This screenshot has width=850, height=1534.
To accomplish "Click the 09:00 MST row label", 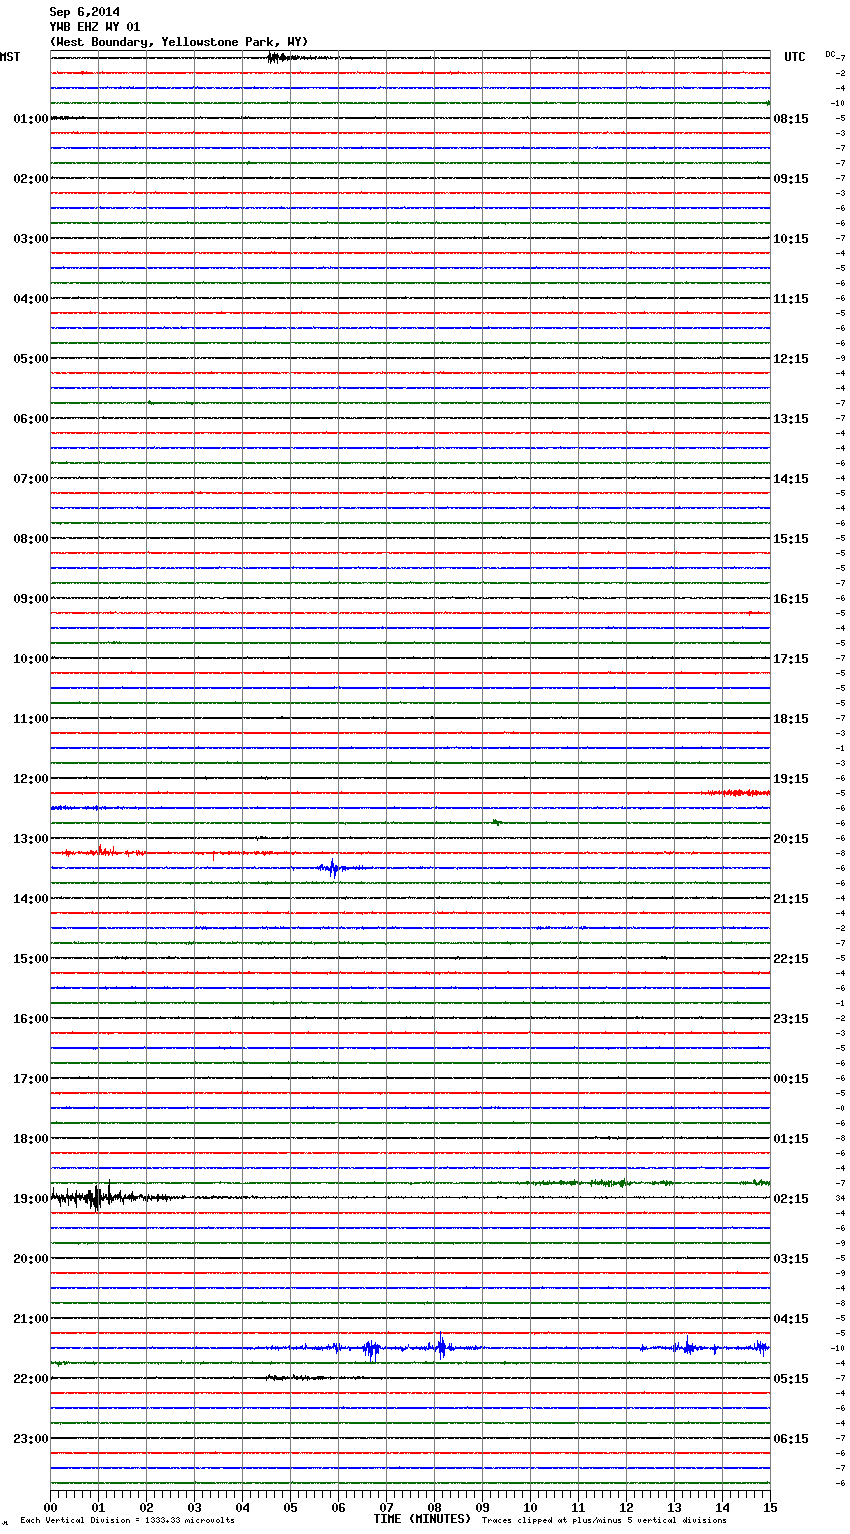I will (x=31, y=599).
